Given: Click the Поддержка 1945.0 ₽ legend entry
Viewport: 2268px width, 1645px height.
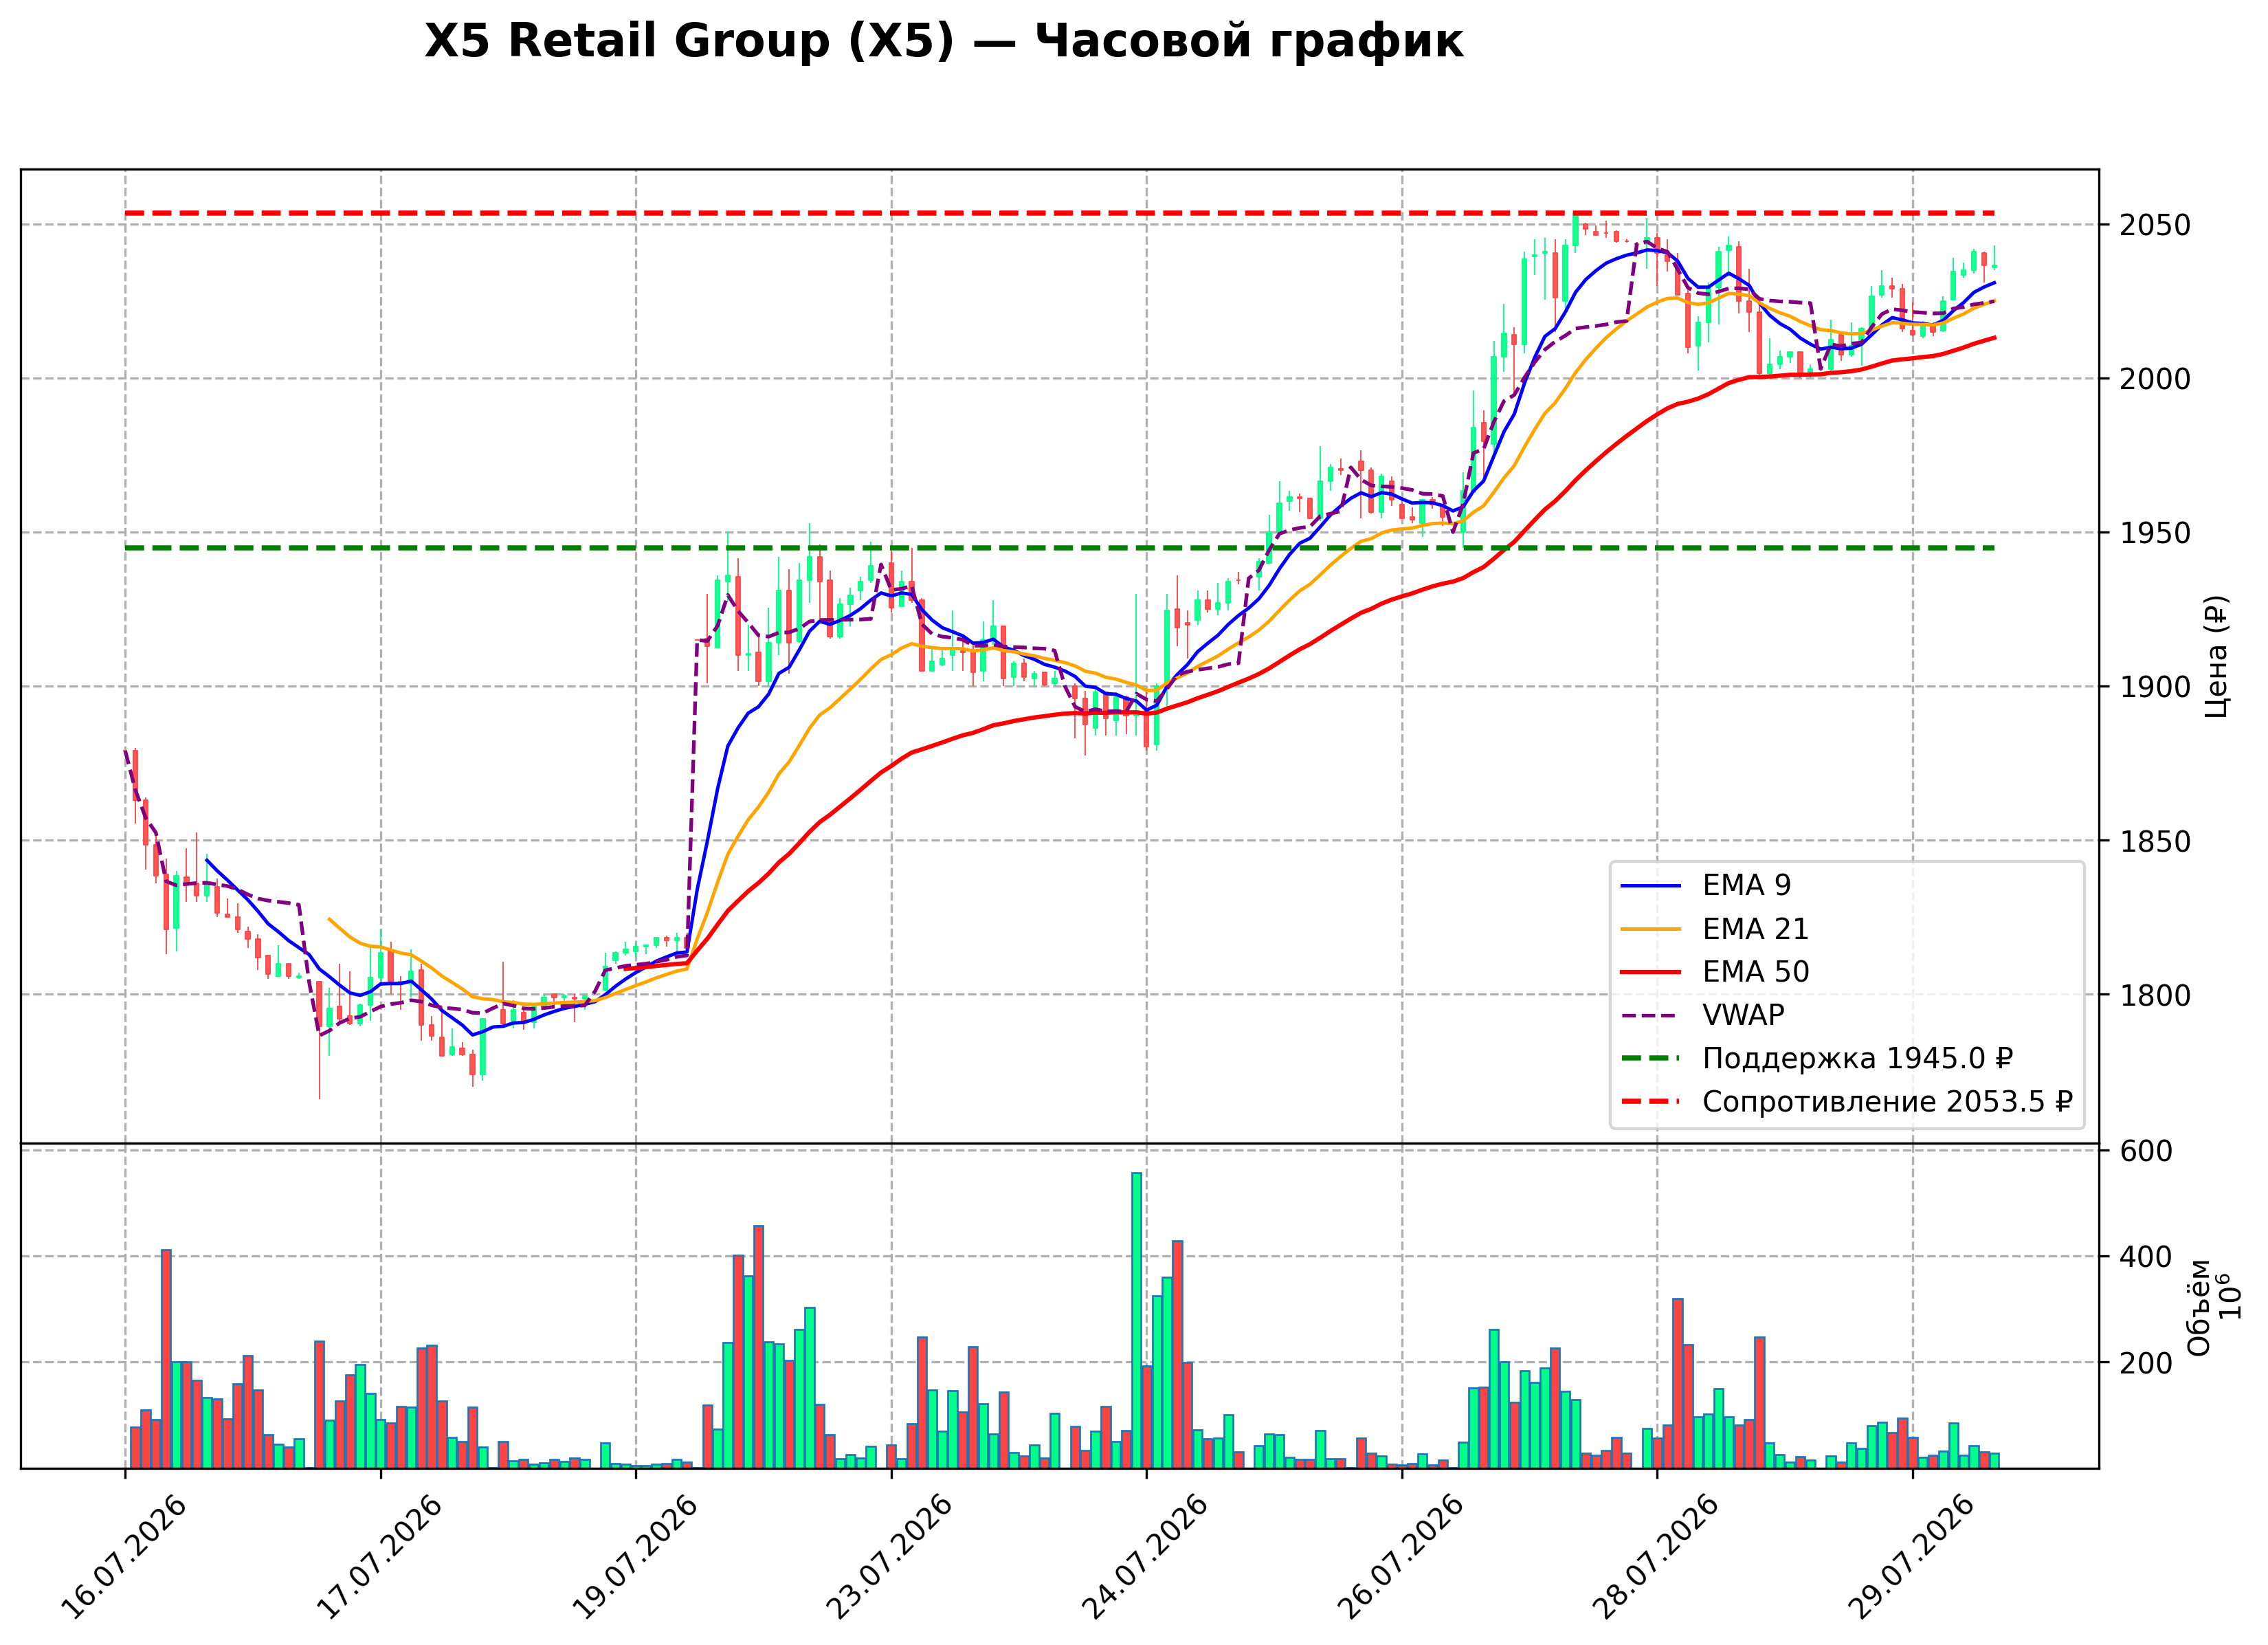Looking at the screenshot, I should (1816, 1058).
